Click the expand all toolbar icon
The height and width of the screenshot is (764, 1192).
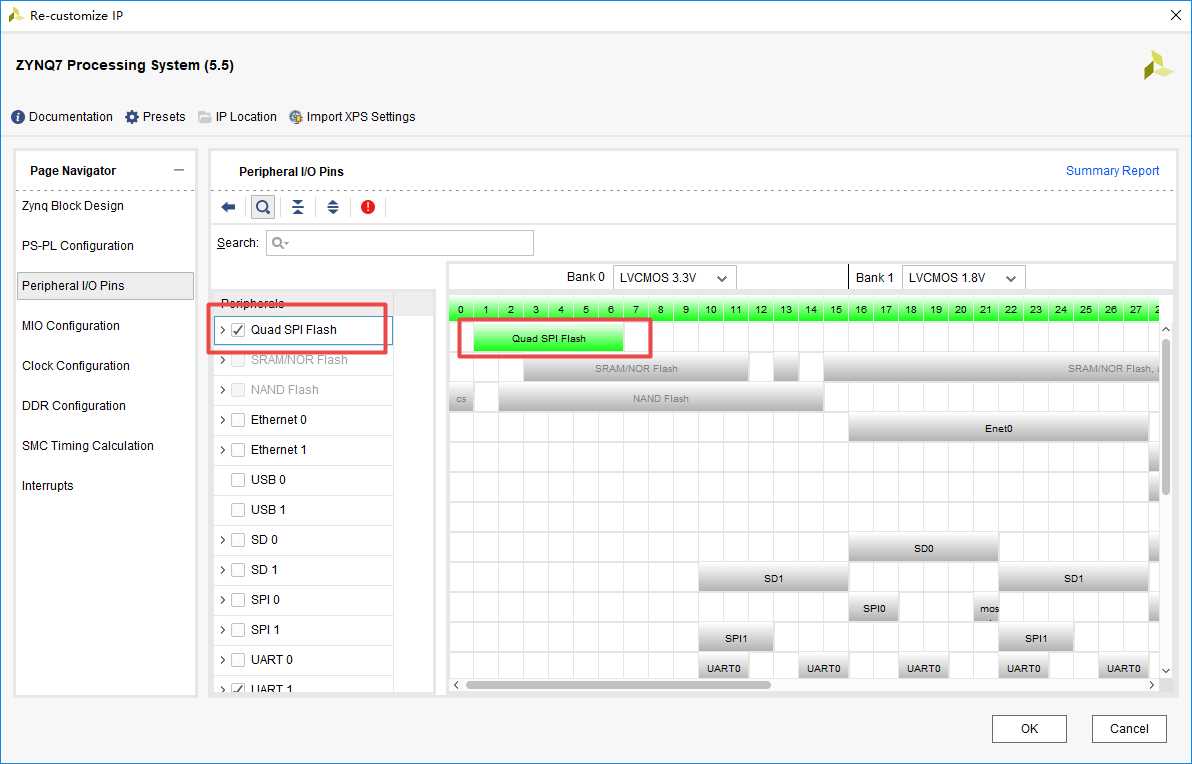click(333, 207)
